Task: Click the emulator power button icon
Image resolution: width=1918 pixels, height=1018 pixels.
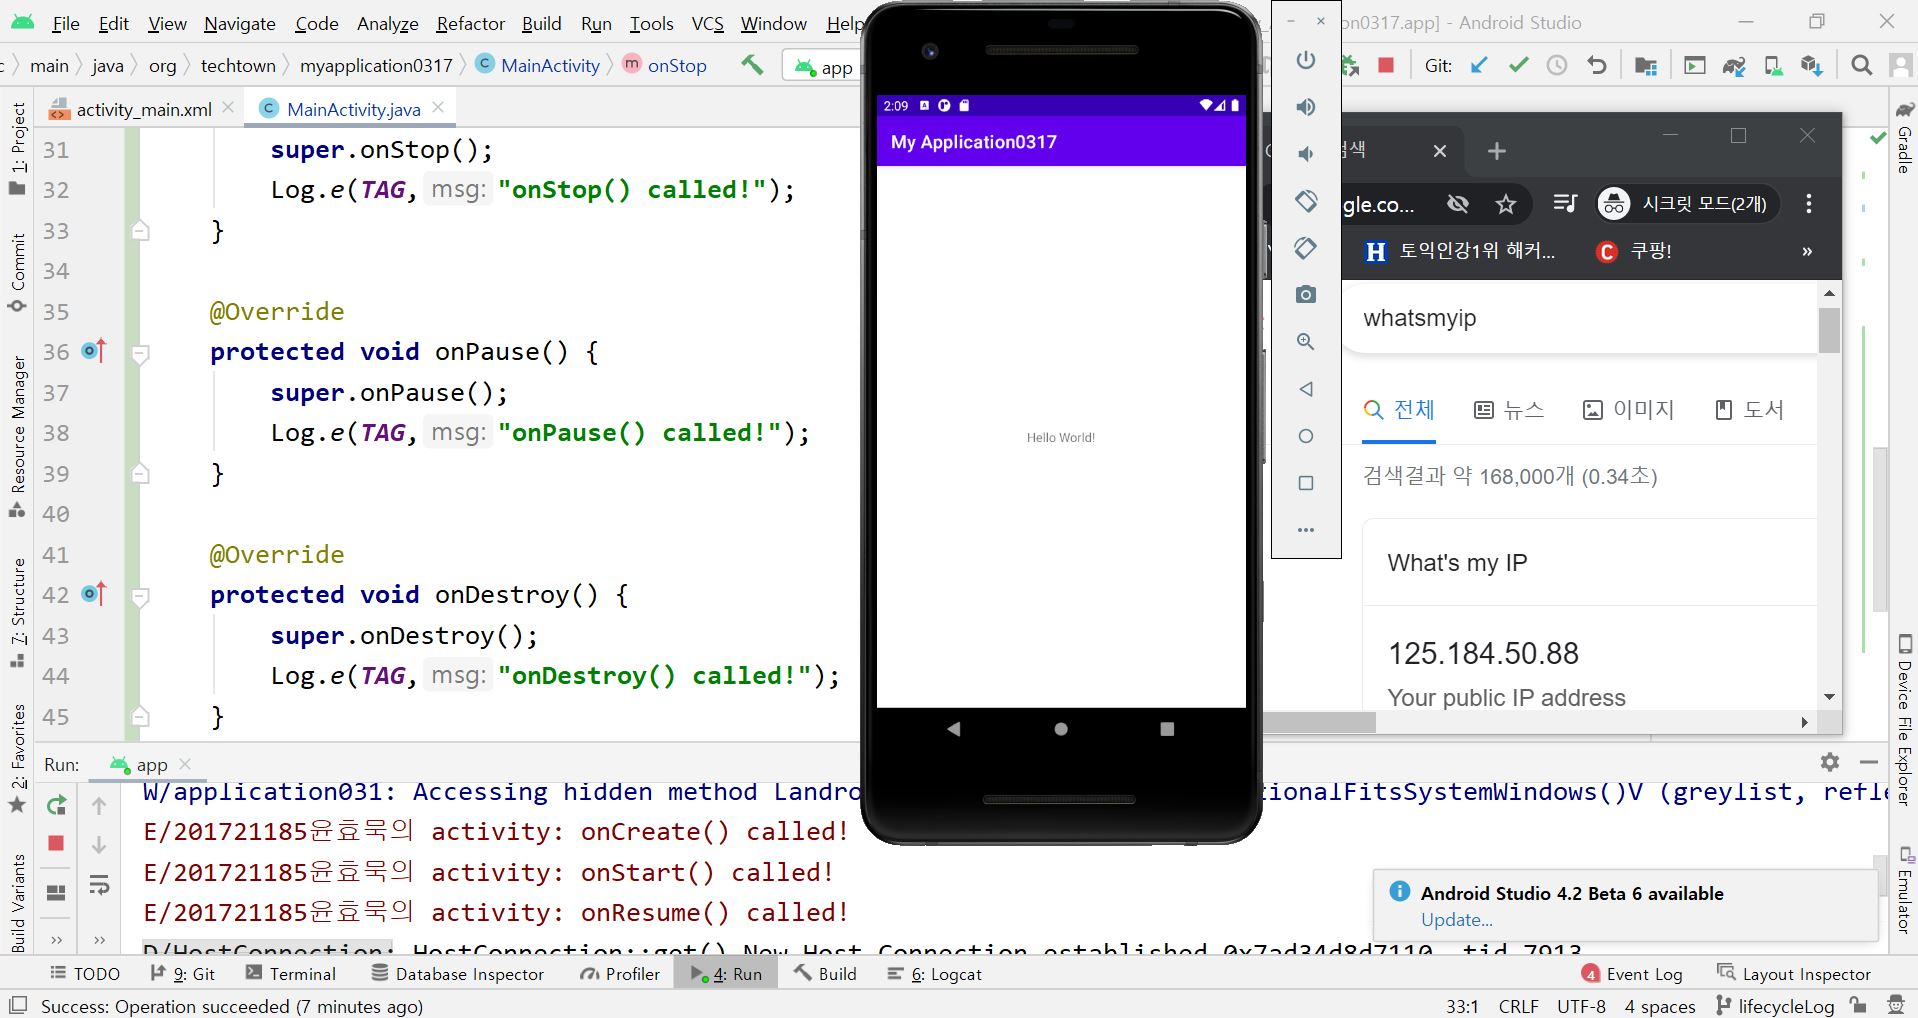Action: pos(1305,60)
